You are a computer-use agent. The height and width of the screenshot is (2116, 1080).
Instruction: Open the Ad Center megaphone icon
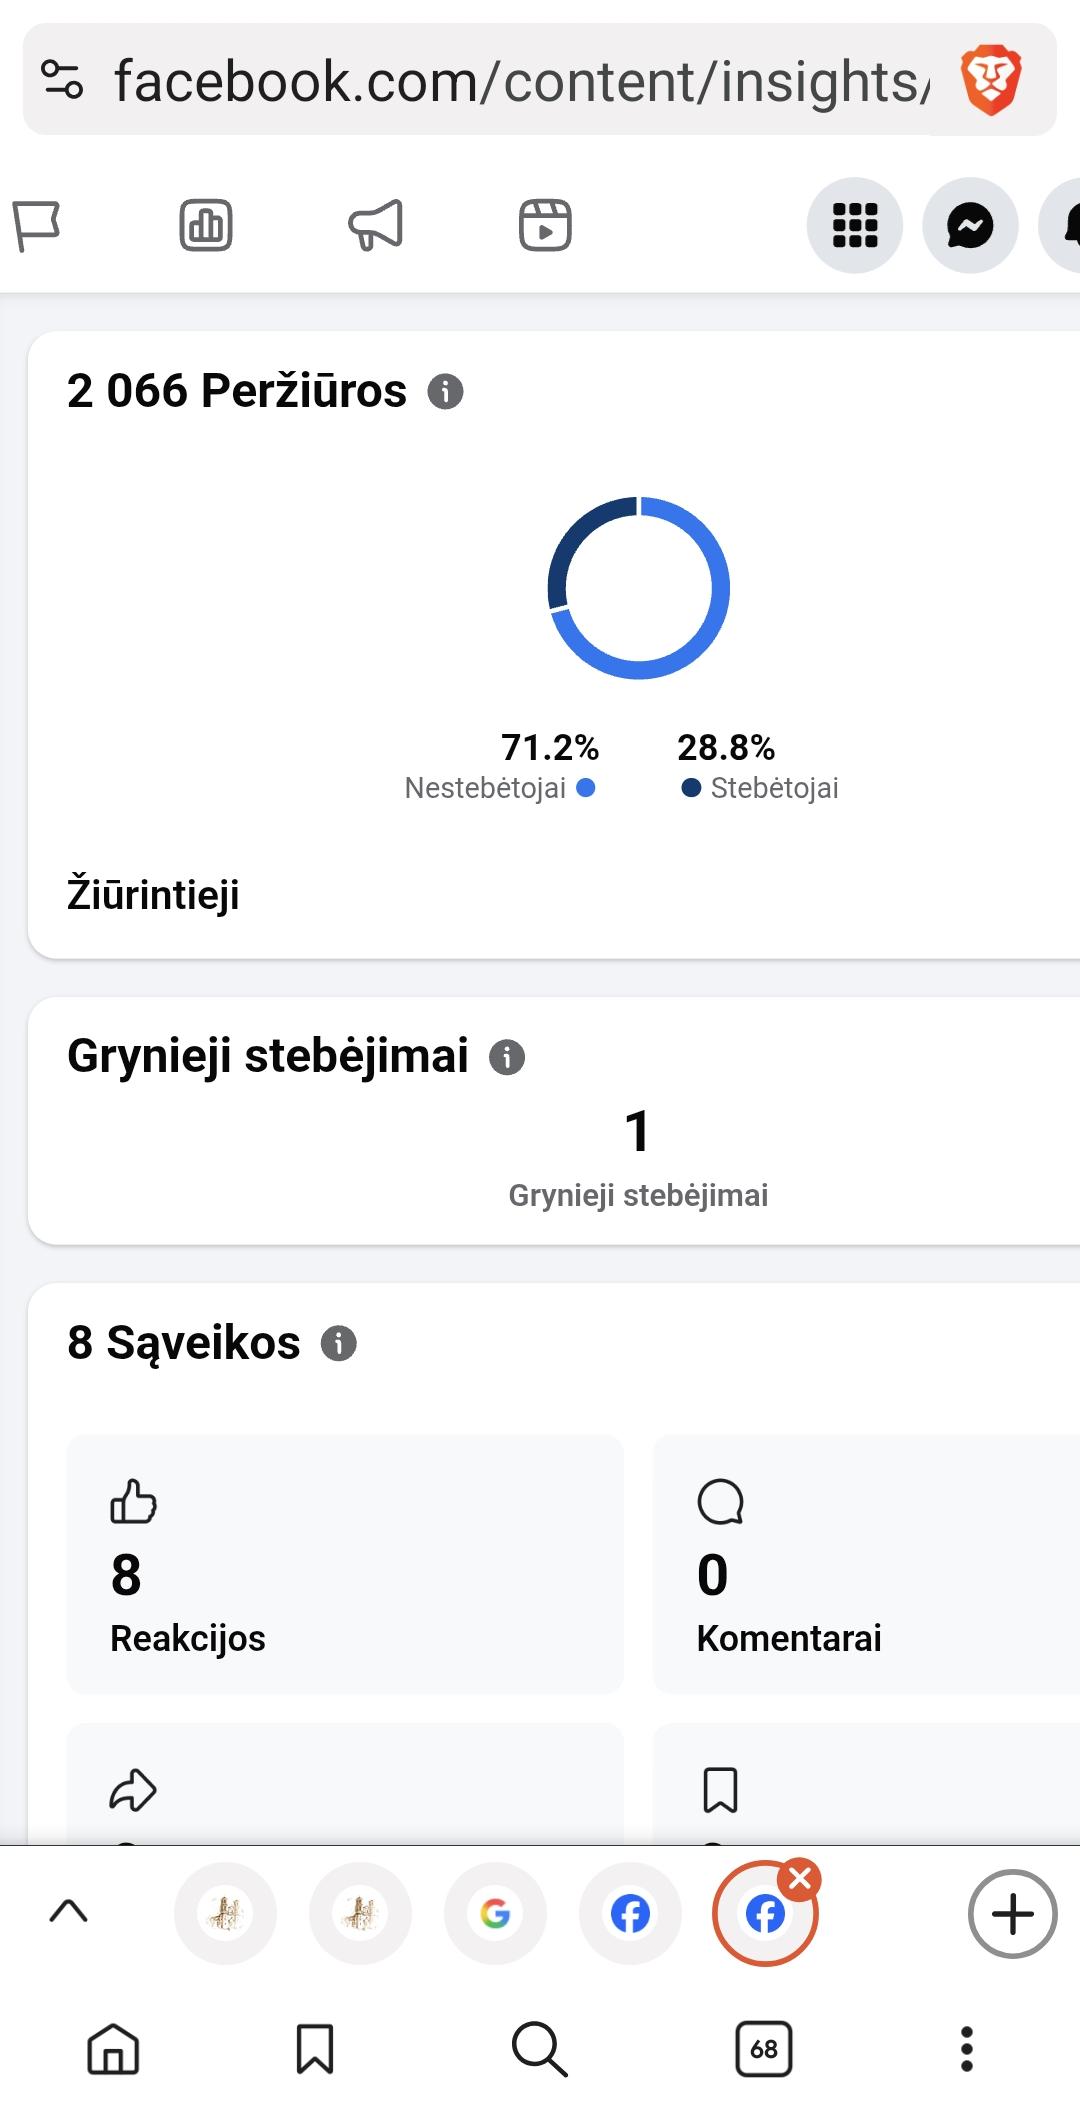click(376, 225)
